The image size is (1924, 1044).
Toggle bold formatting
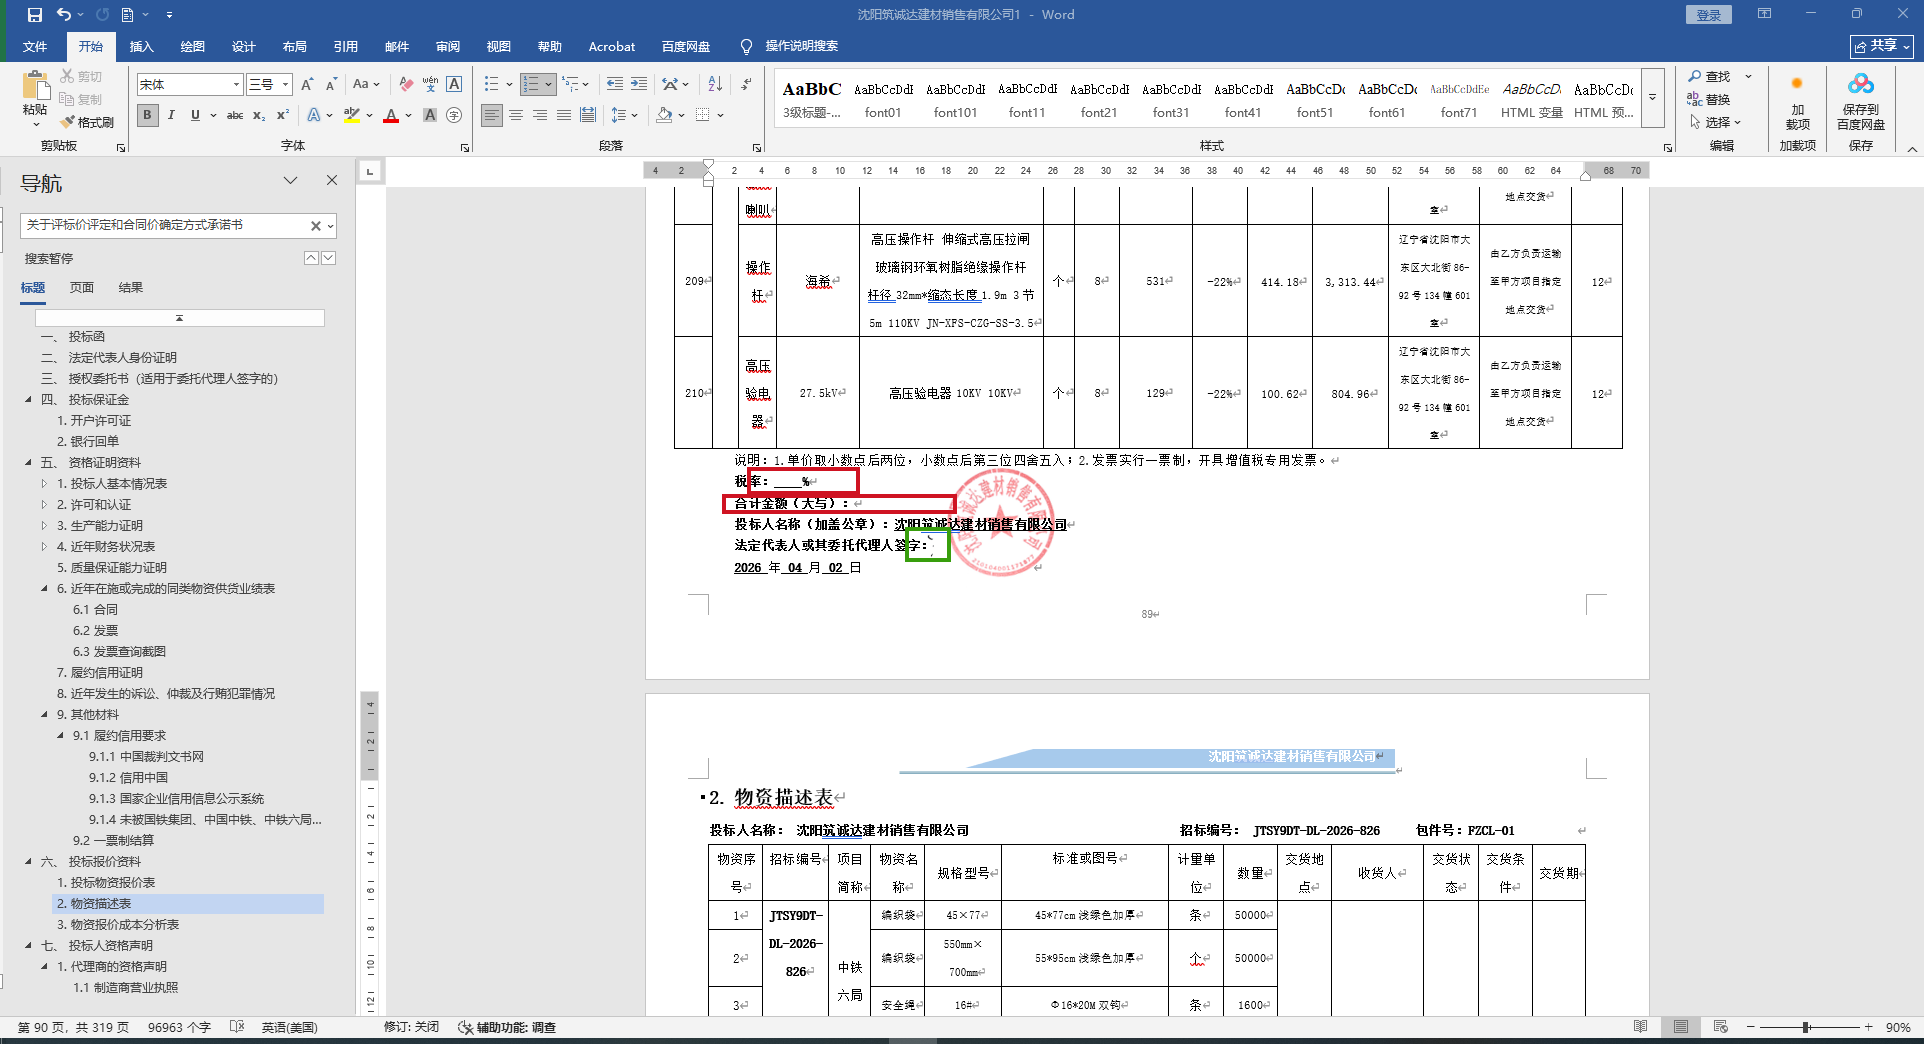coord(147,115)
